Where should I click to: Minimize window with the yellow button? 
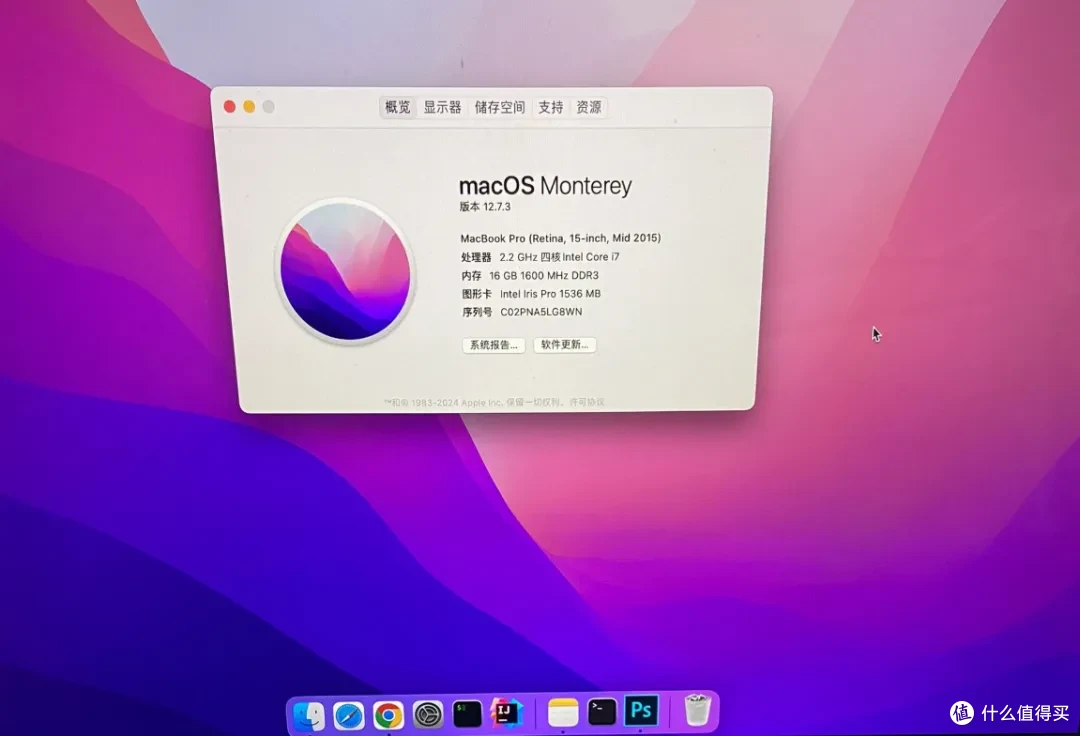[x=249, y=106]
